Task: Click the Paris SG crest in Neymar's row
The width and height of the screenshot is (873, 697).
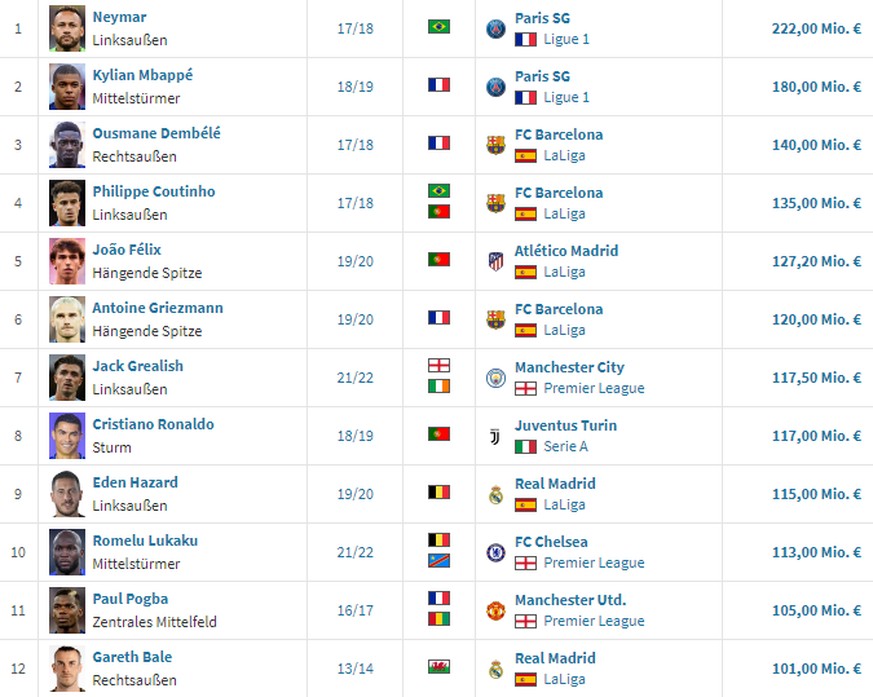Action: point(495,28)
